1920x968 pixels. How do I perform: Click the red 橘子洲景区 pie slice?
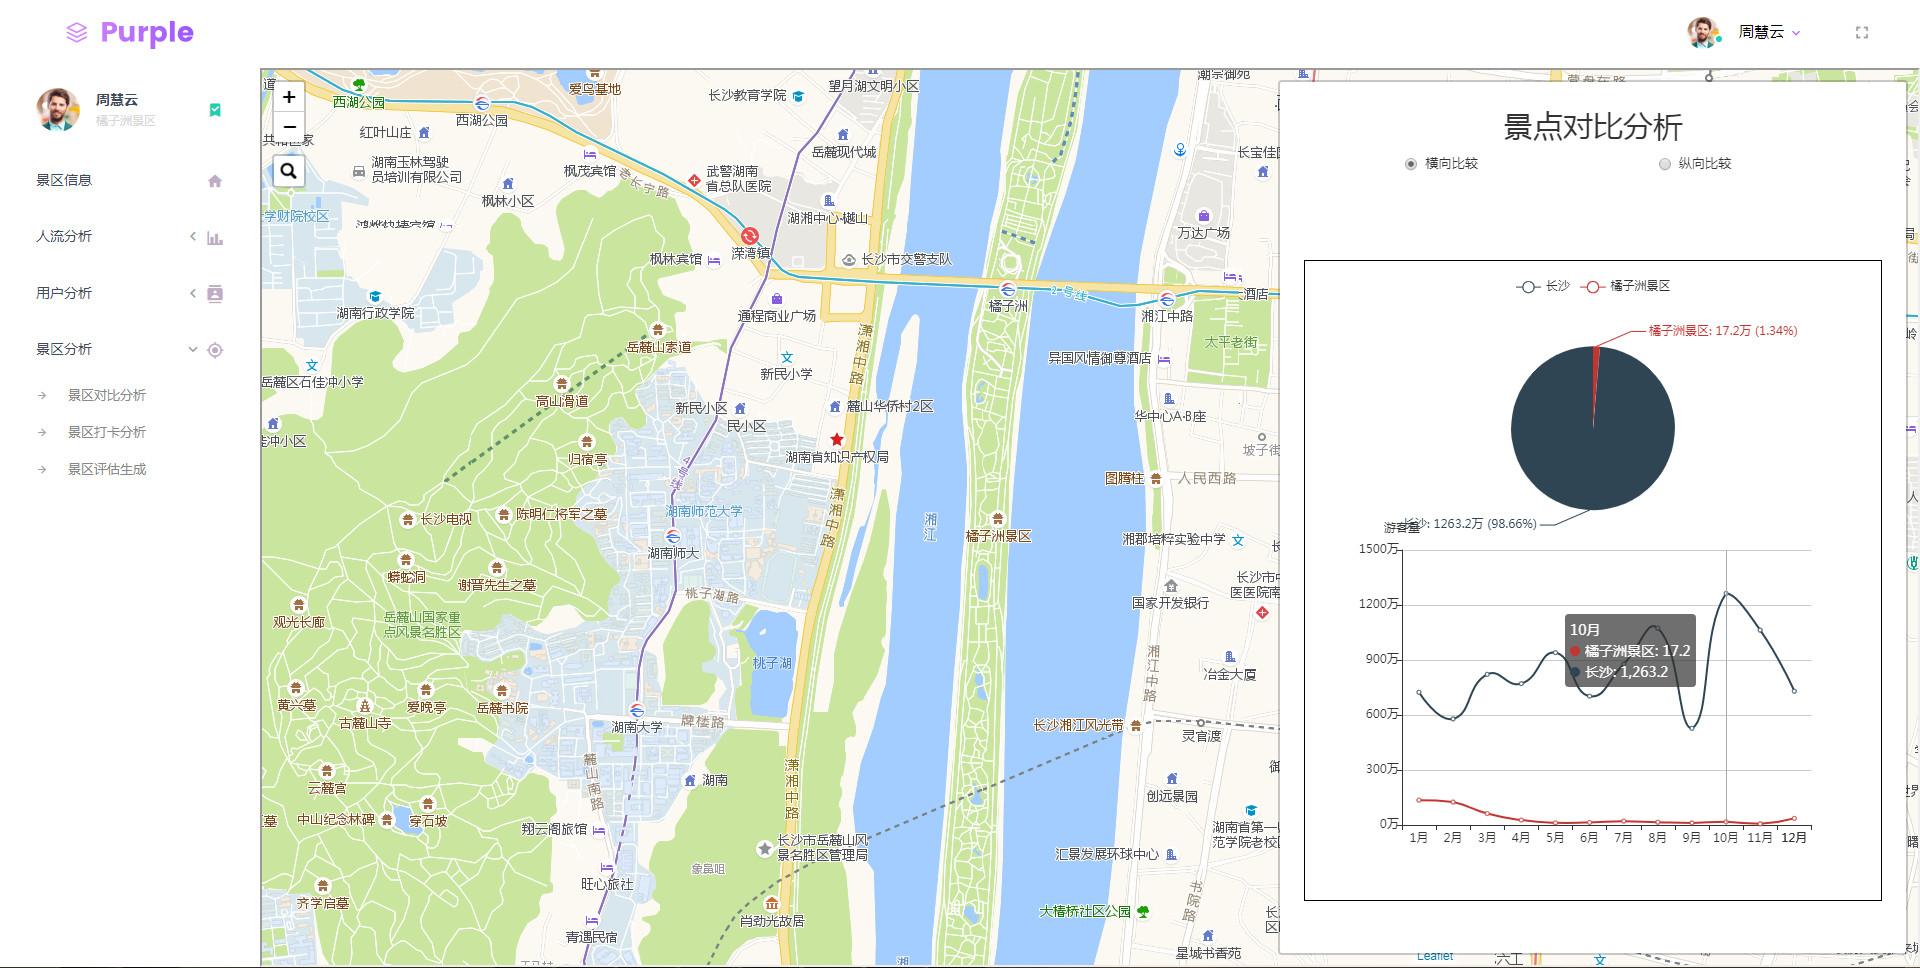(1595, 375)
